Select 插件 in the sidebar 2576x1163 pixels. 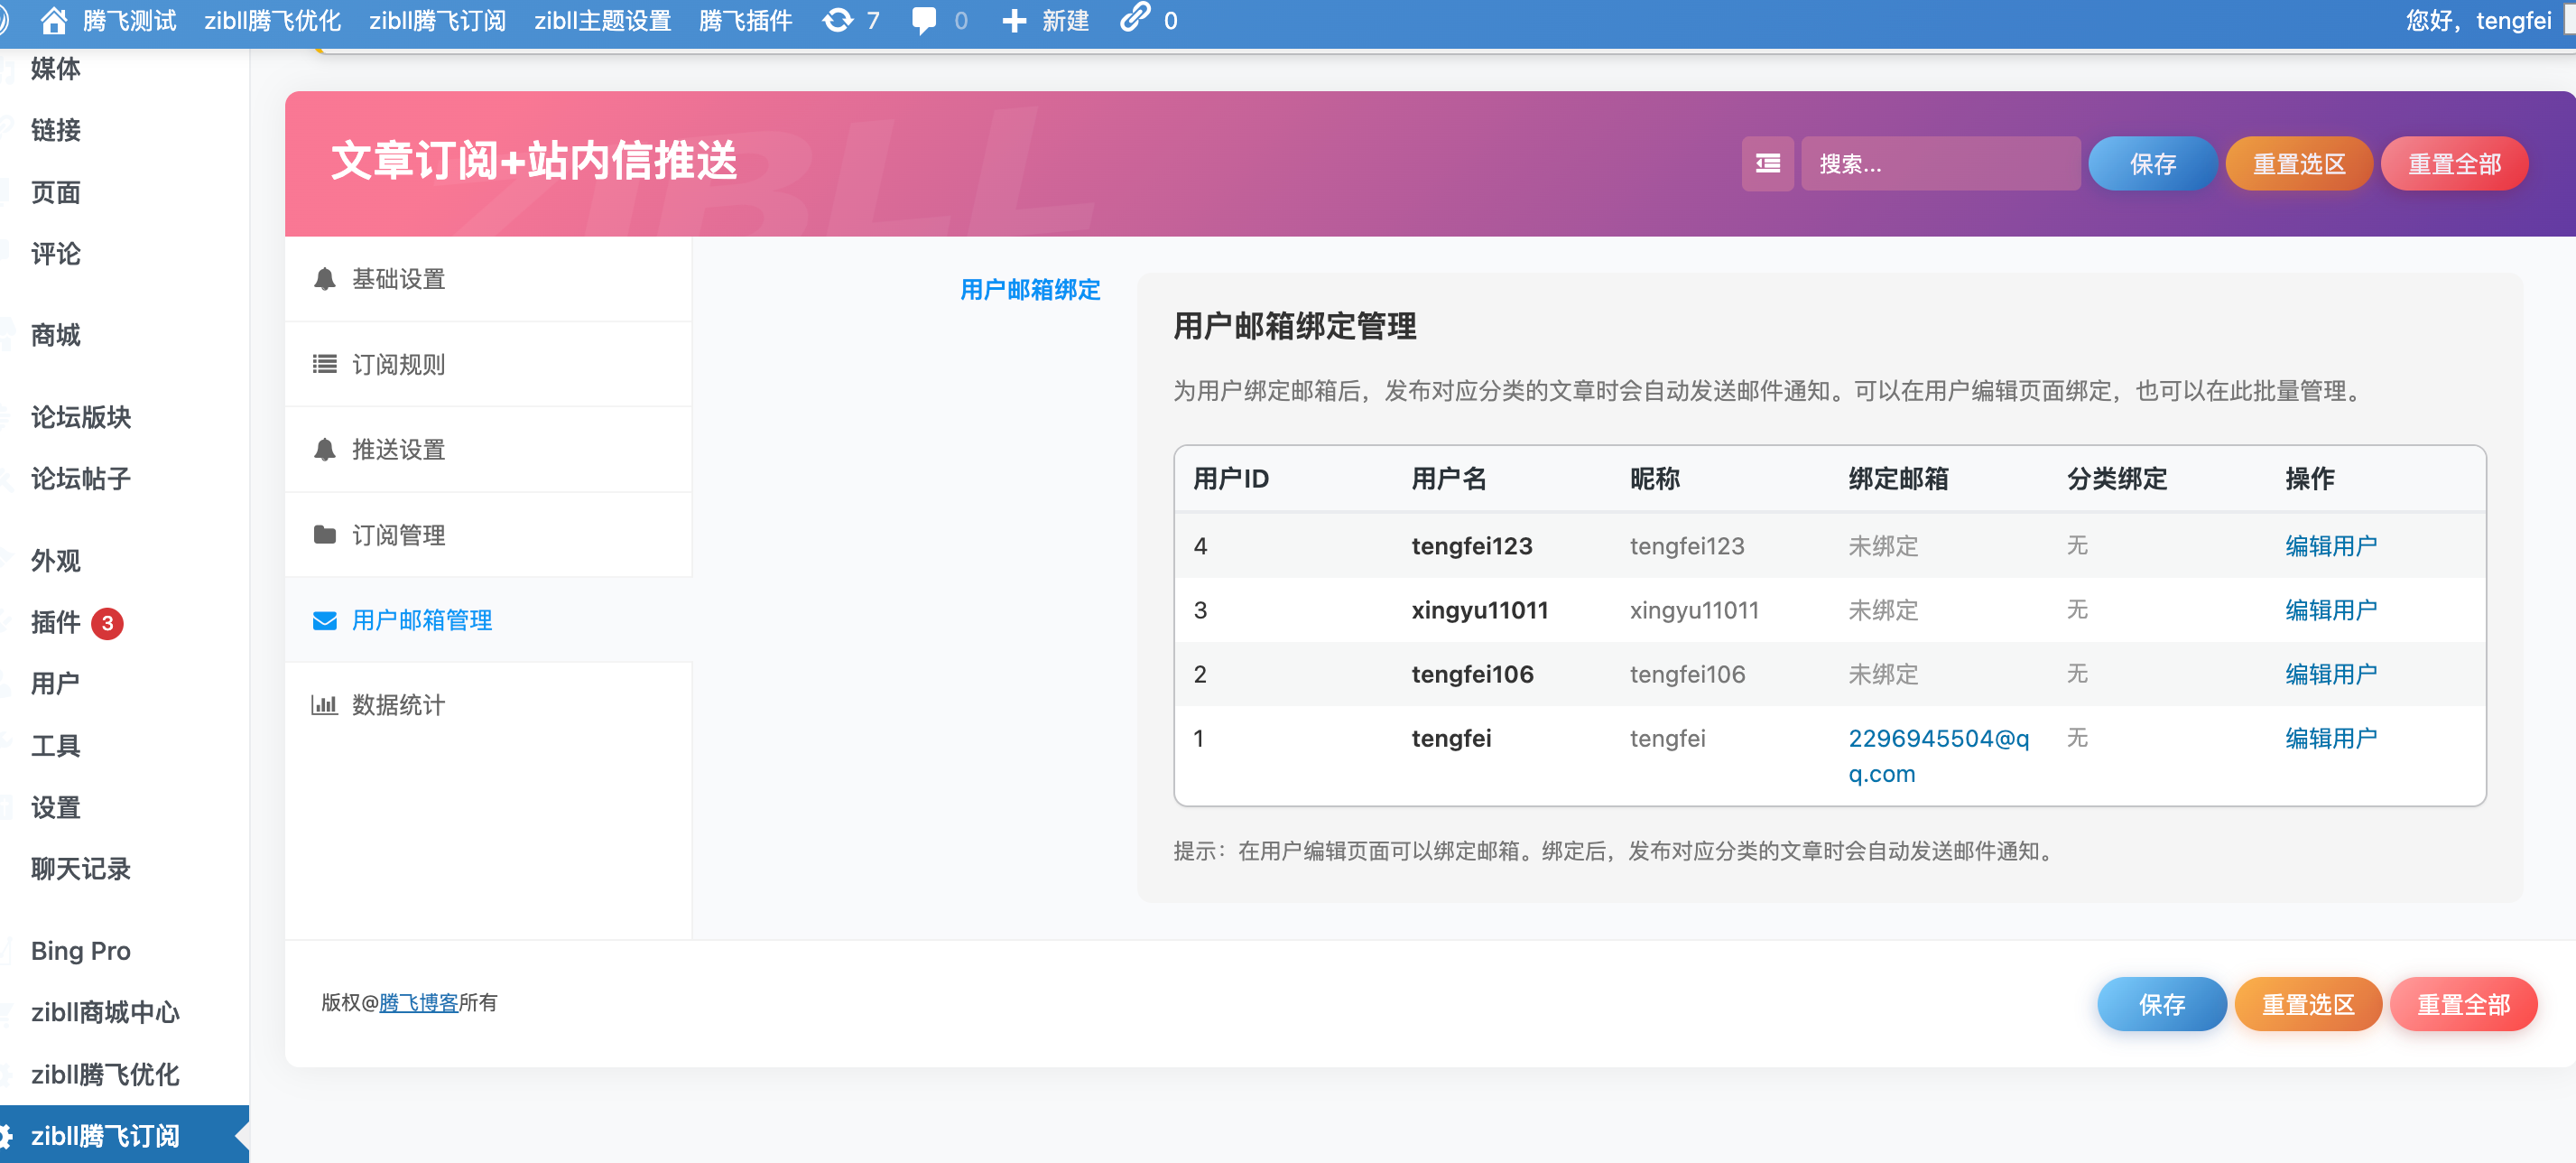[x=55, y=623]
